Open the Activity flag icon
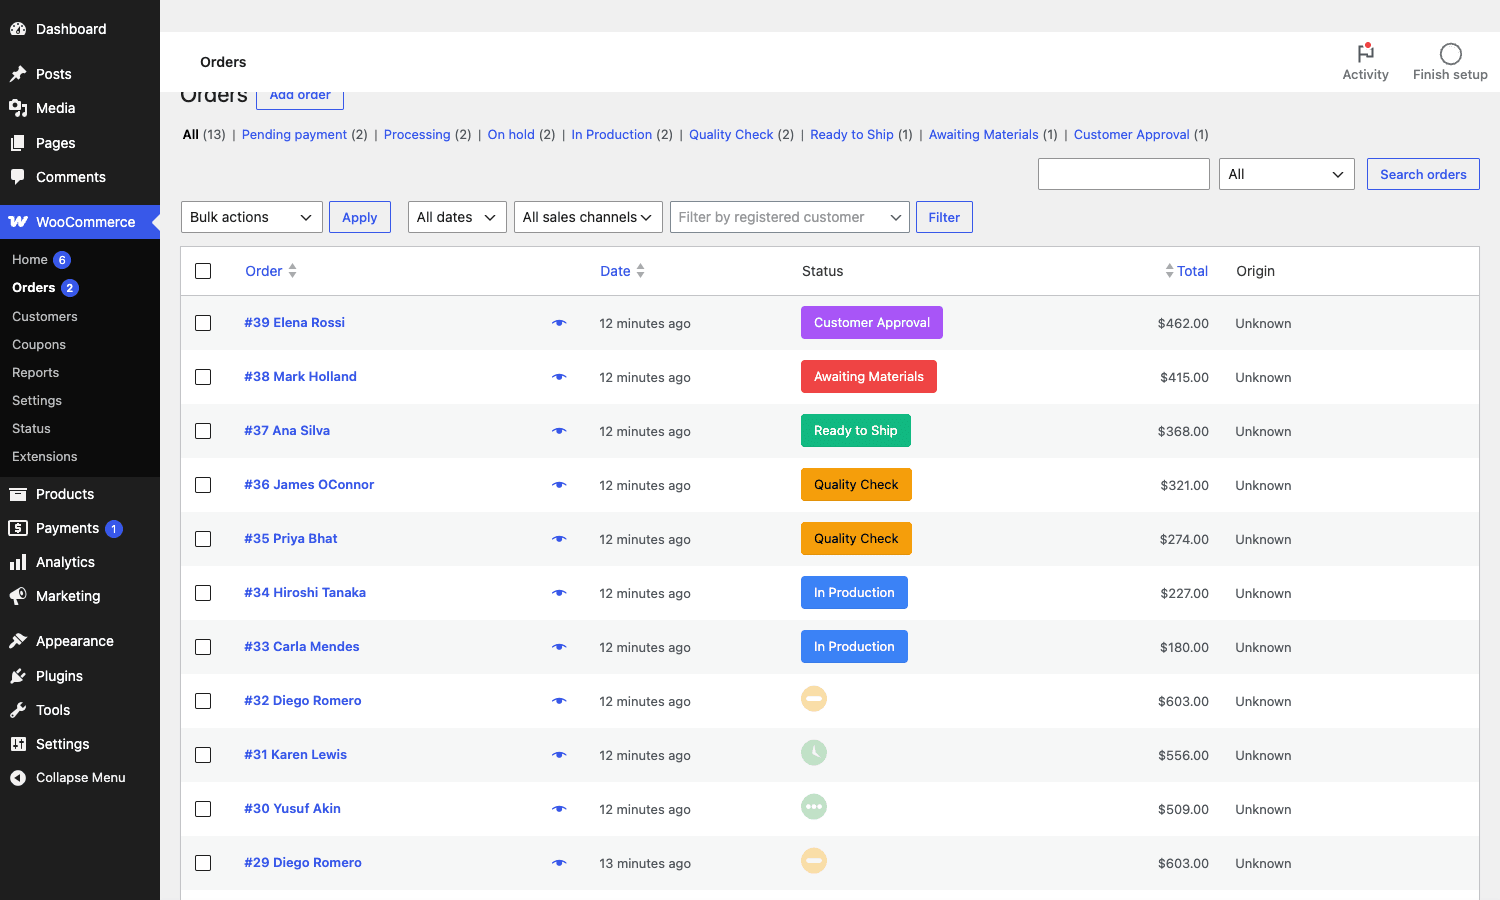The width and height of the screenshot is (1500, 900). click(1365, 53)
